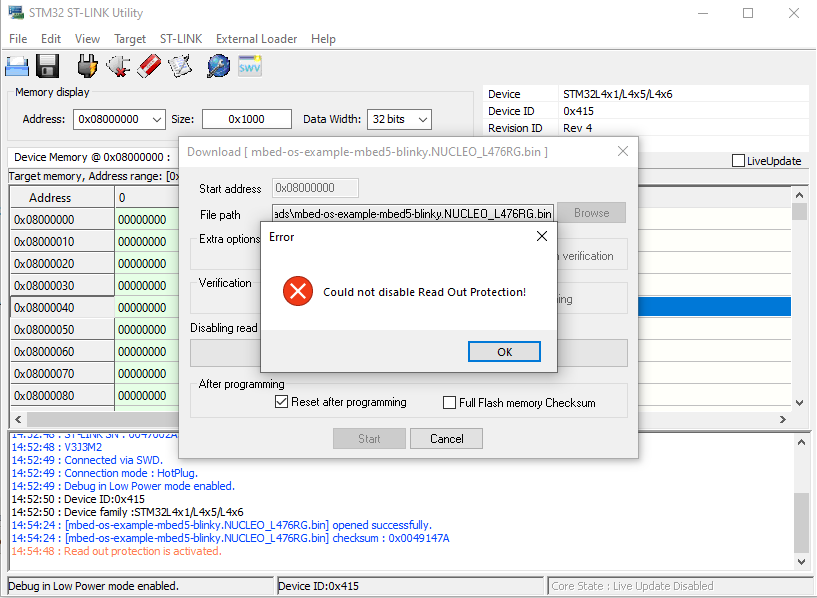817x598 pixels.
Task: Open the ST-LINK menu
Action: point(181,39)
